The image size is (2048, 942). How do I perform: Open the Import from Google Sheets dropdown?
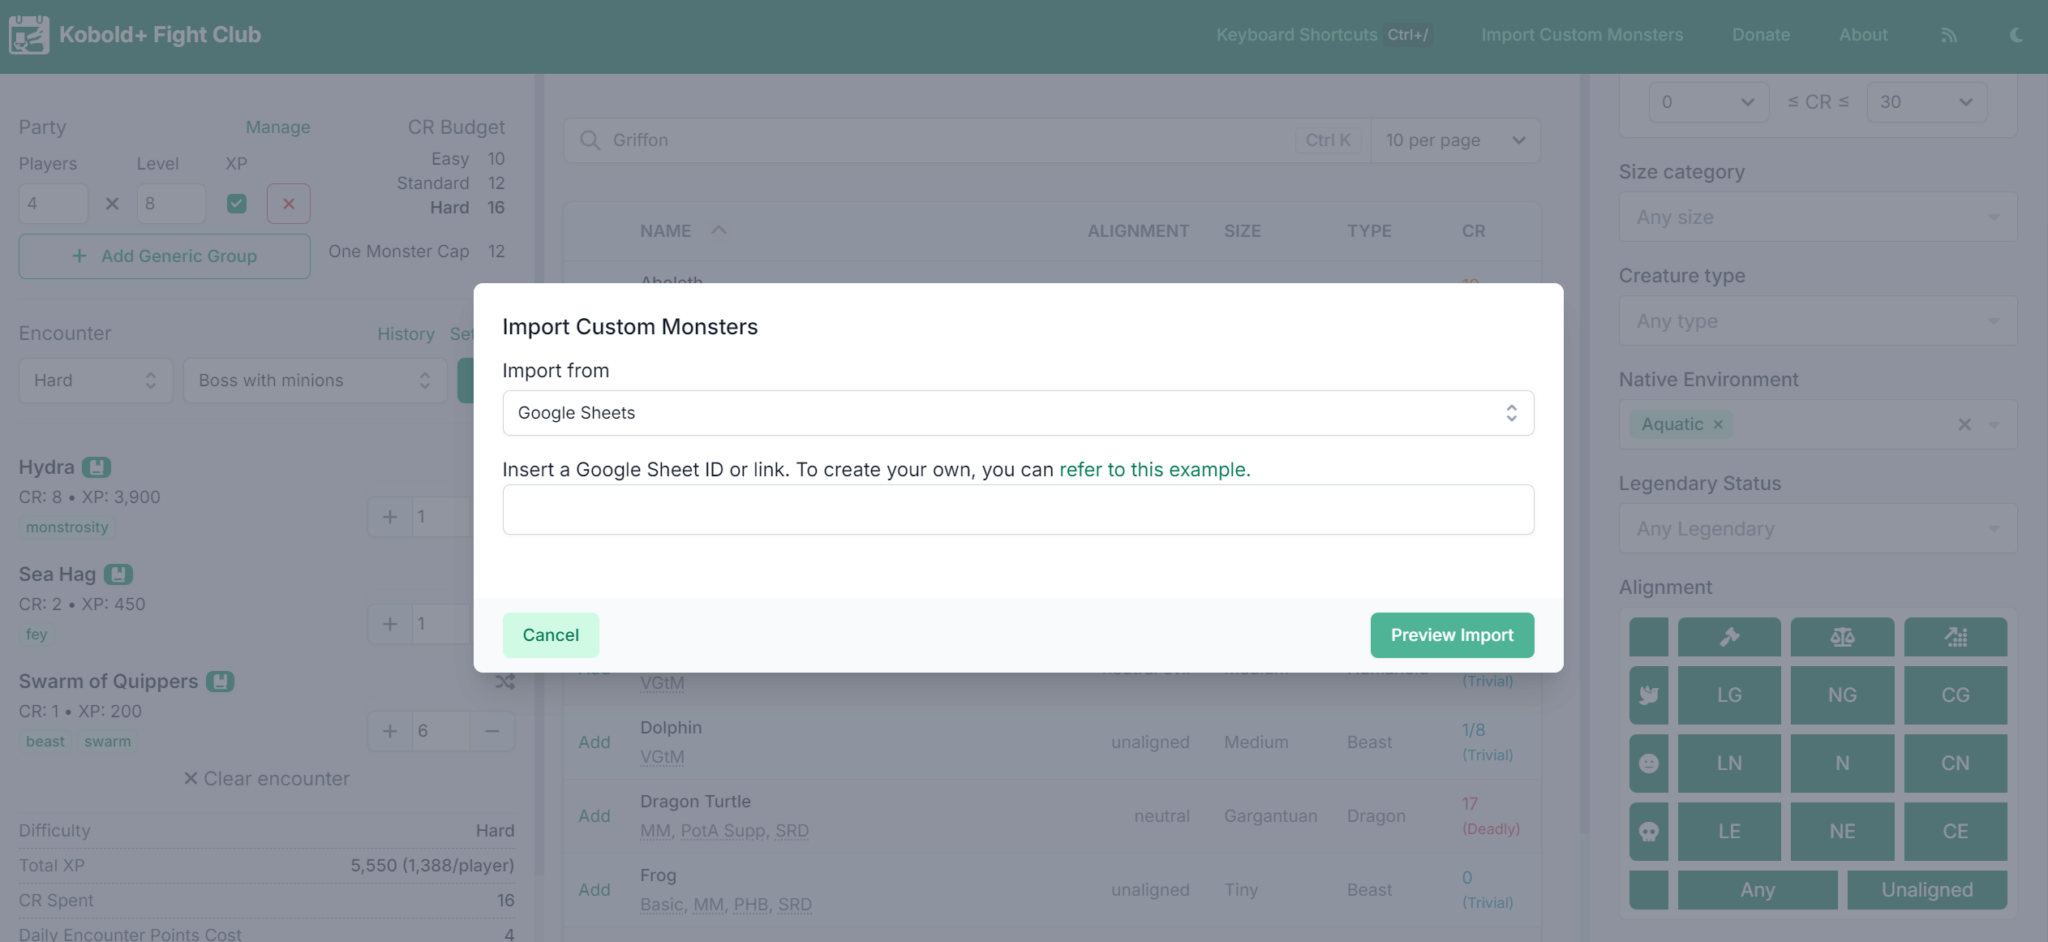(x=1017, y=413)
